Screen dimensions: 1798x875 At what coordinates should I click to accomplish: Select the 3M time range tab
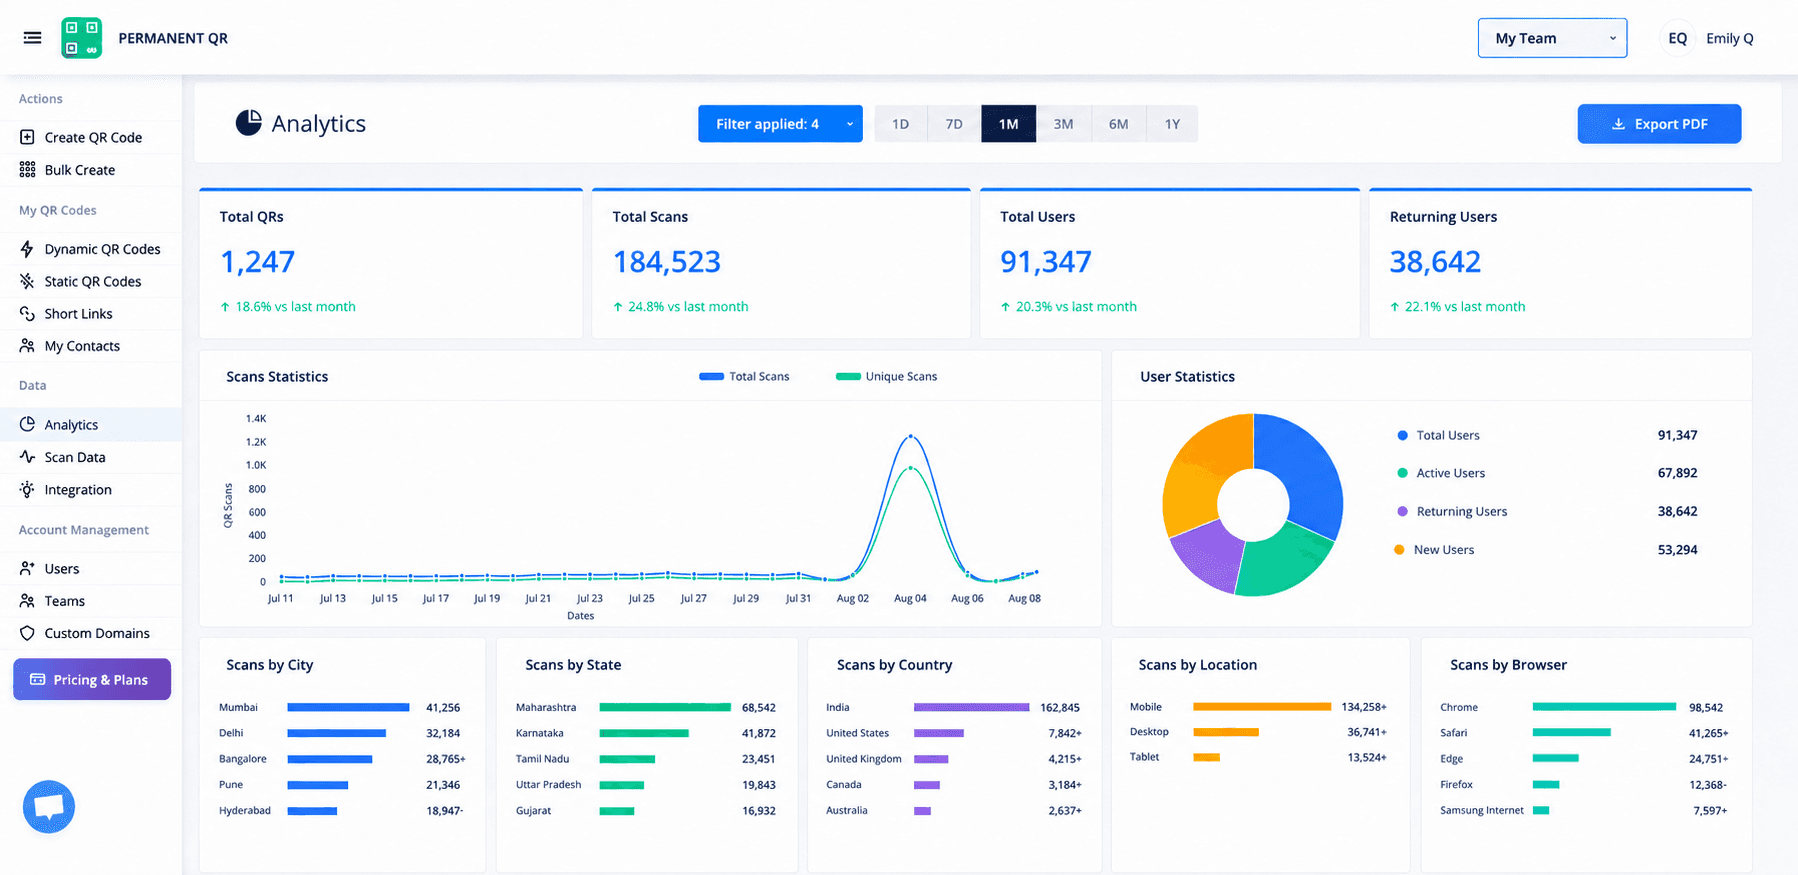(x=1063, y=124)
